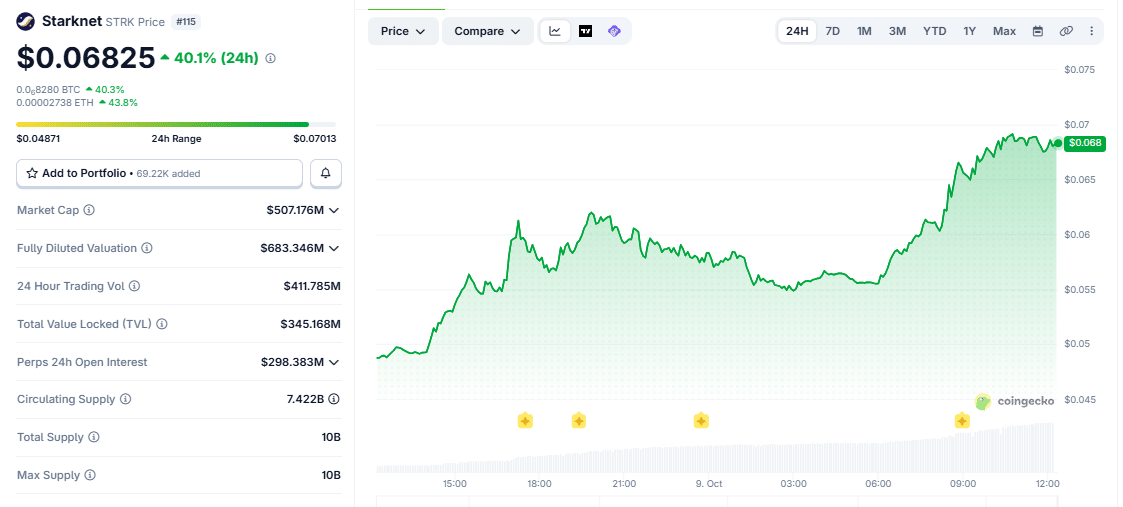Open Total Value Locked info icon
Viewport: 1123px width, 507px height.
[x=162, y=324]
